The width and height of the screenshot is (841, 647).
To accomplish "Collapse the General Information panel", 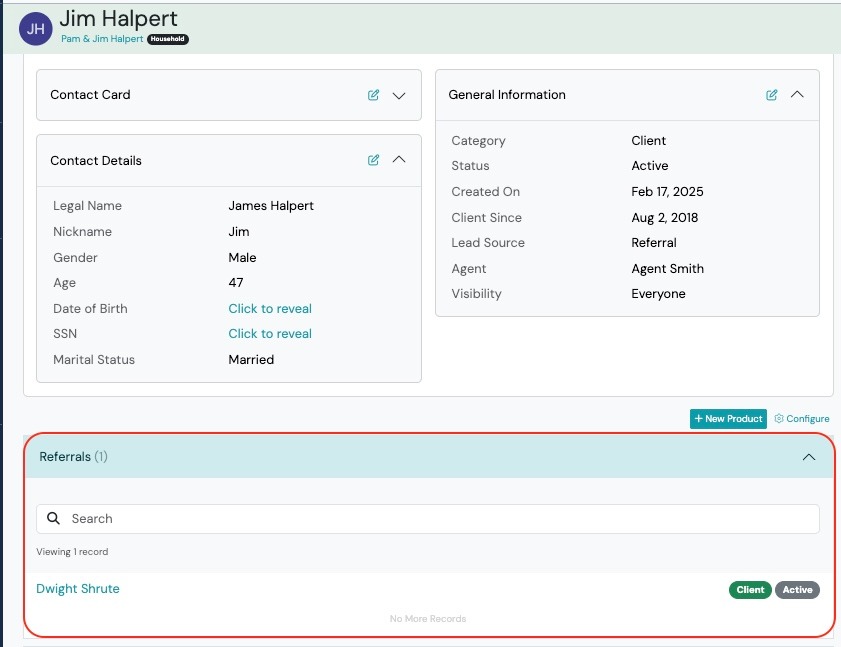I will coord(797,94).
